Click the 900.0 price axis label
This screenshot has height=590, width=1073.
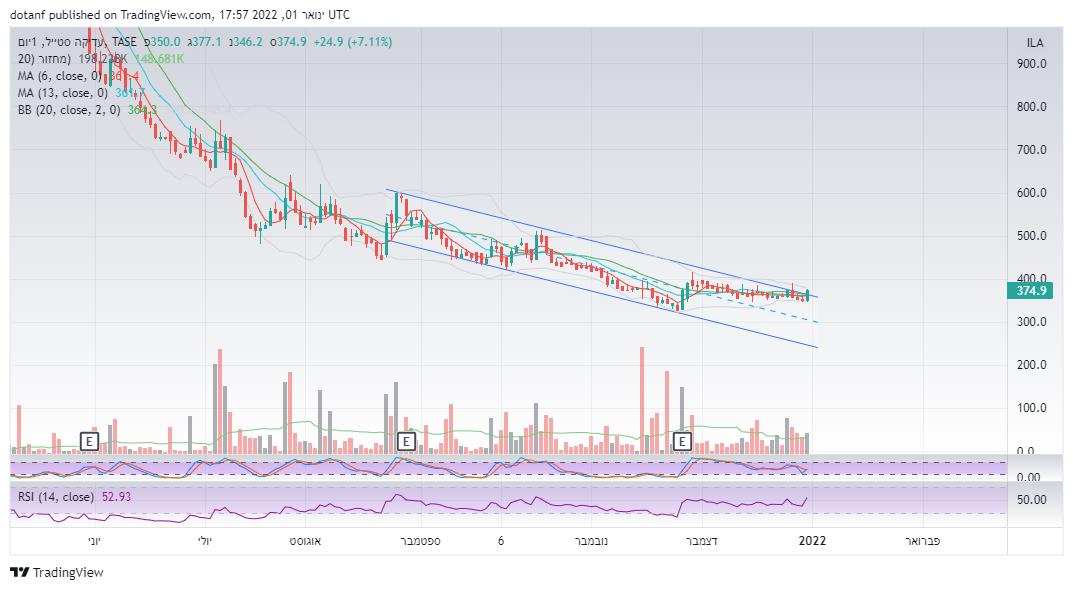[1031, 64]
